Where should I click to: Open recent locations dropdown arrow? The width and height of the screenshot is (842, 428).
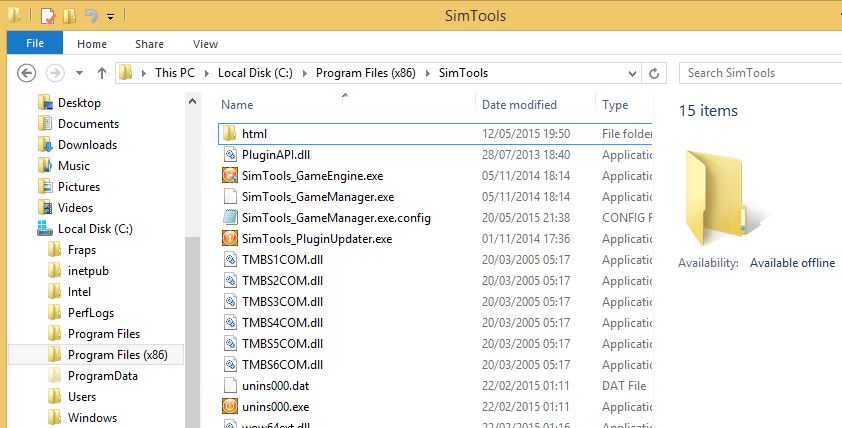(79, 73)
